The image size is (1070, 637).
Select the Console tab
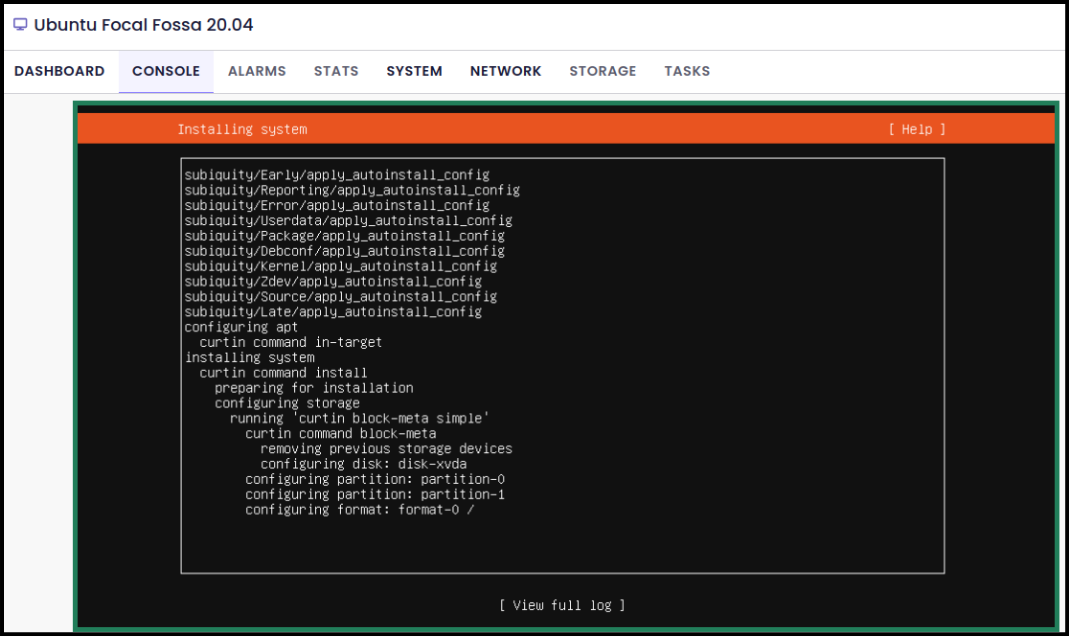(x=166, y=71)
